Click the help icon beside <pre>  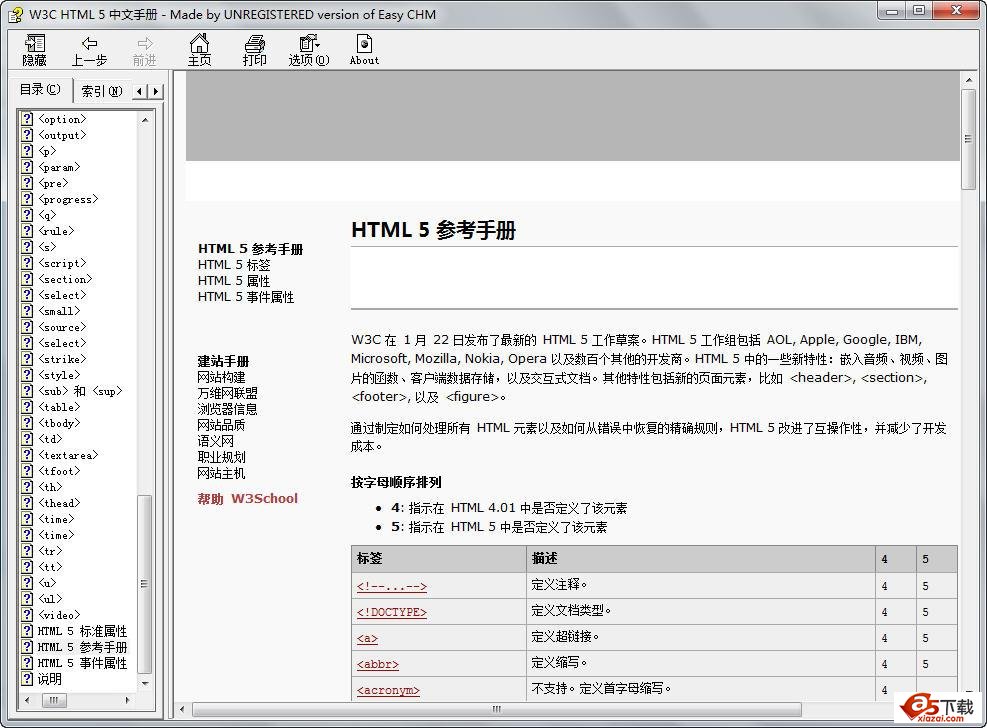point(27,183)
